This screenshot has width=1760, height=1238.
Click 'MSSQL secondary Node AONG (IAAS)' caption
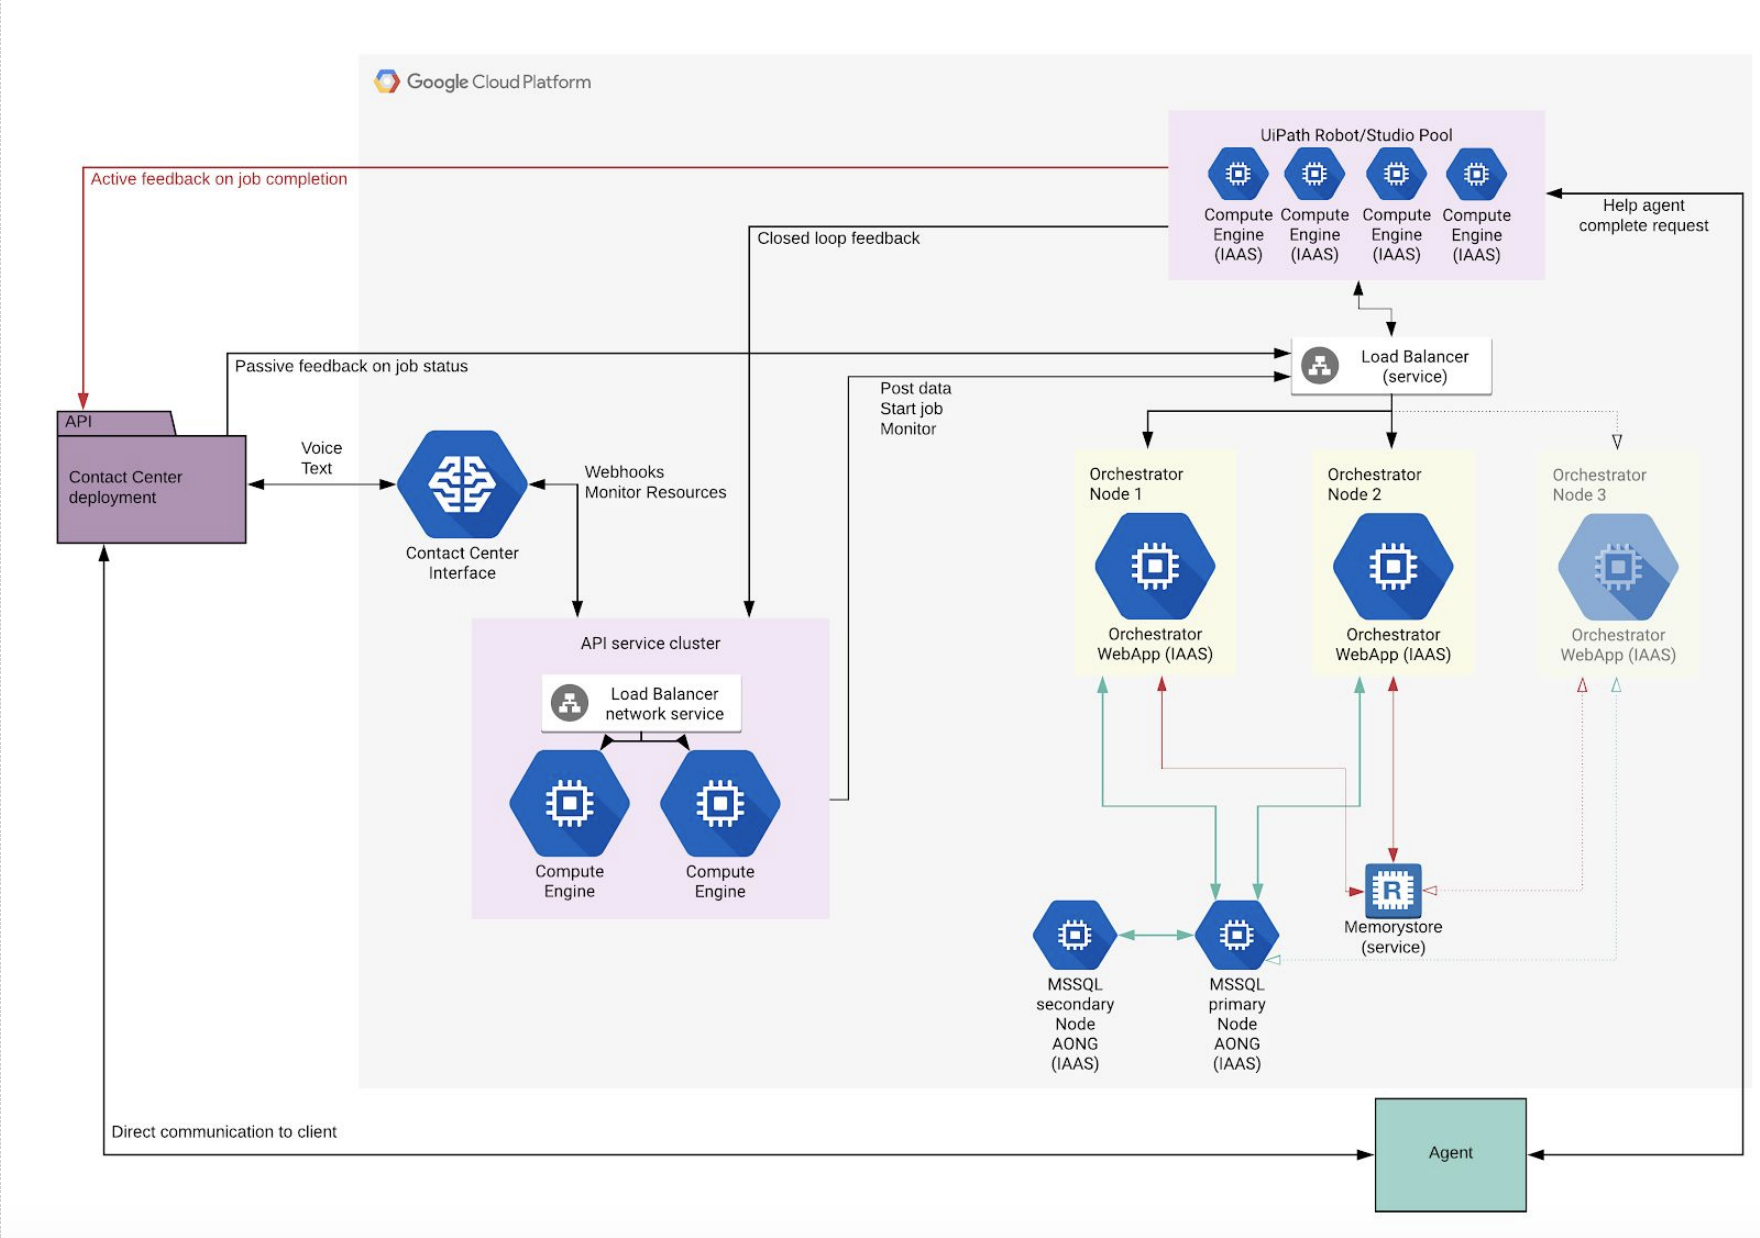click(1075, 1024)
